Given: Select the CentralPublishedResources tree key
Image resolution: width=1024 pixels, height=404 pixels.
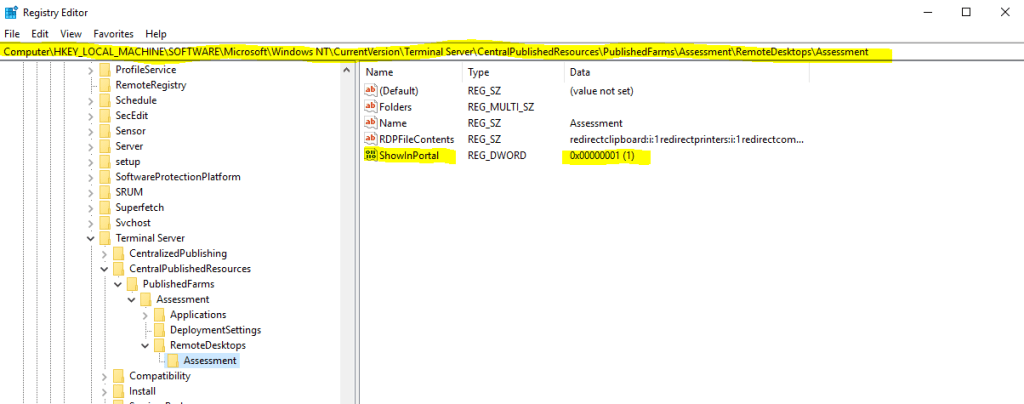Looking at the screenshot, I should 190,269.
